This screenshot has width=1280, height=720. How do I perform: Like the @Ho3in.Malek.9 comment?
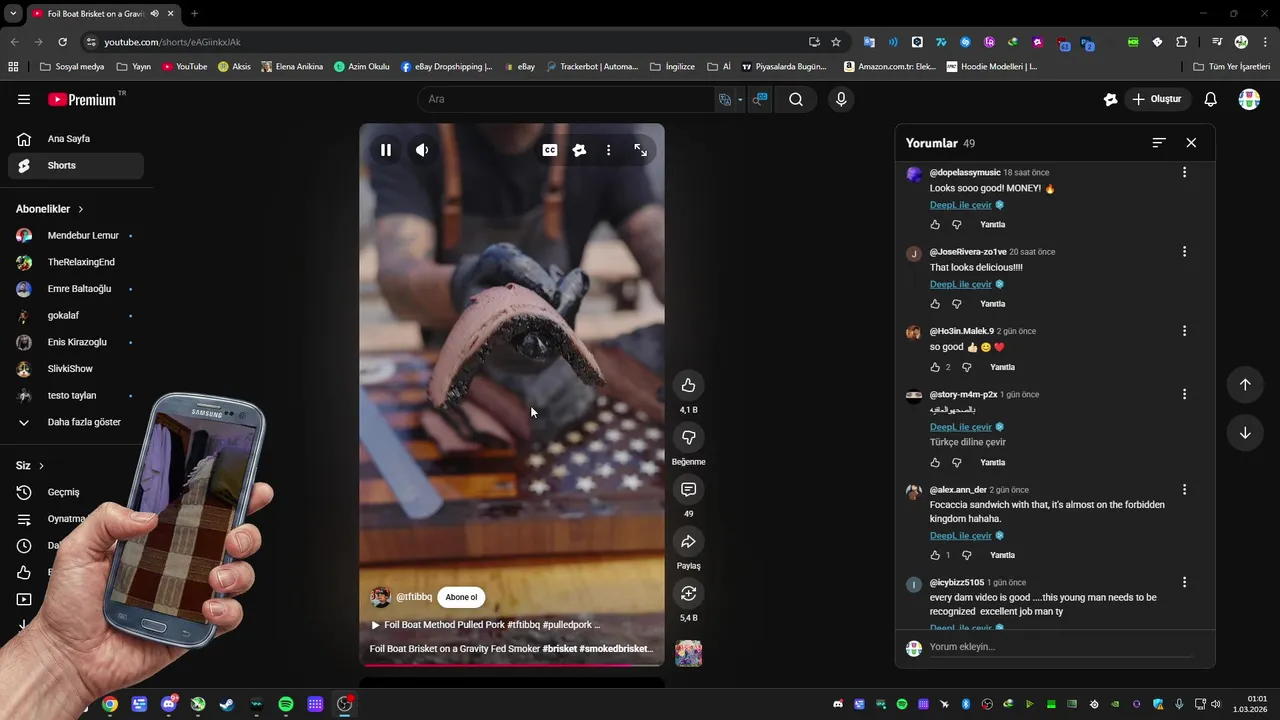point(935,367)
